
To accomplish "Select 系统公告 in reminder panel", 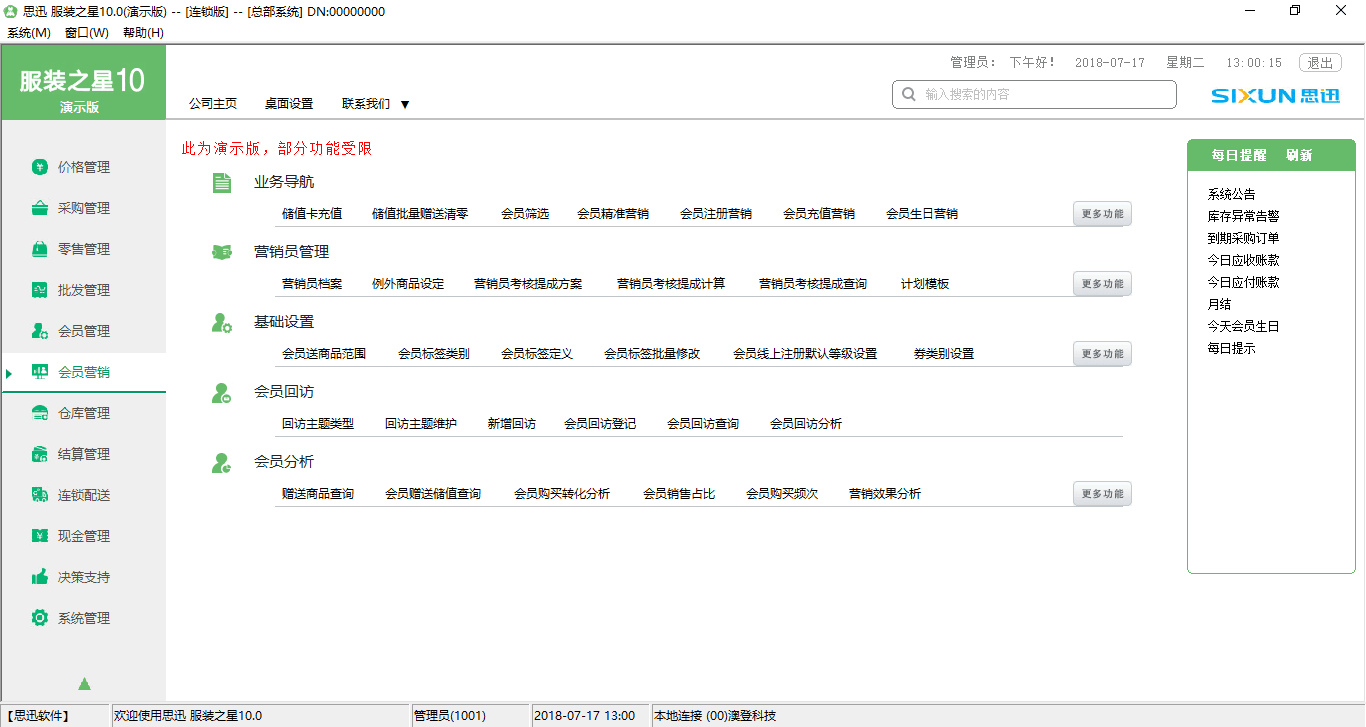I will pyautogui.click(x=1231, y=194).
